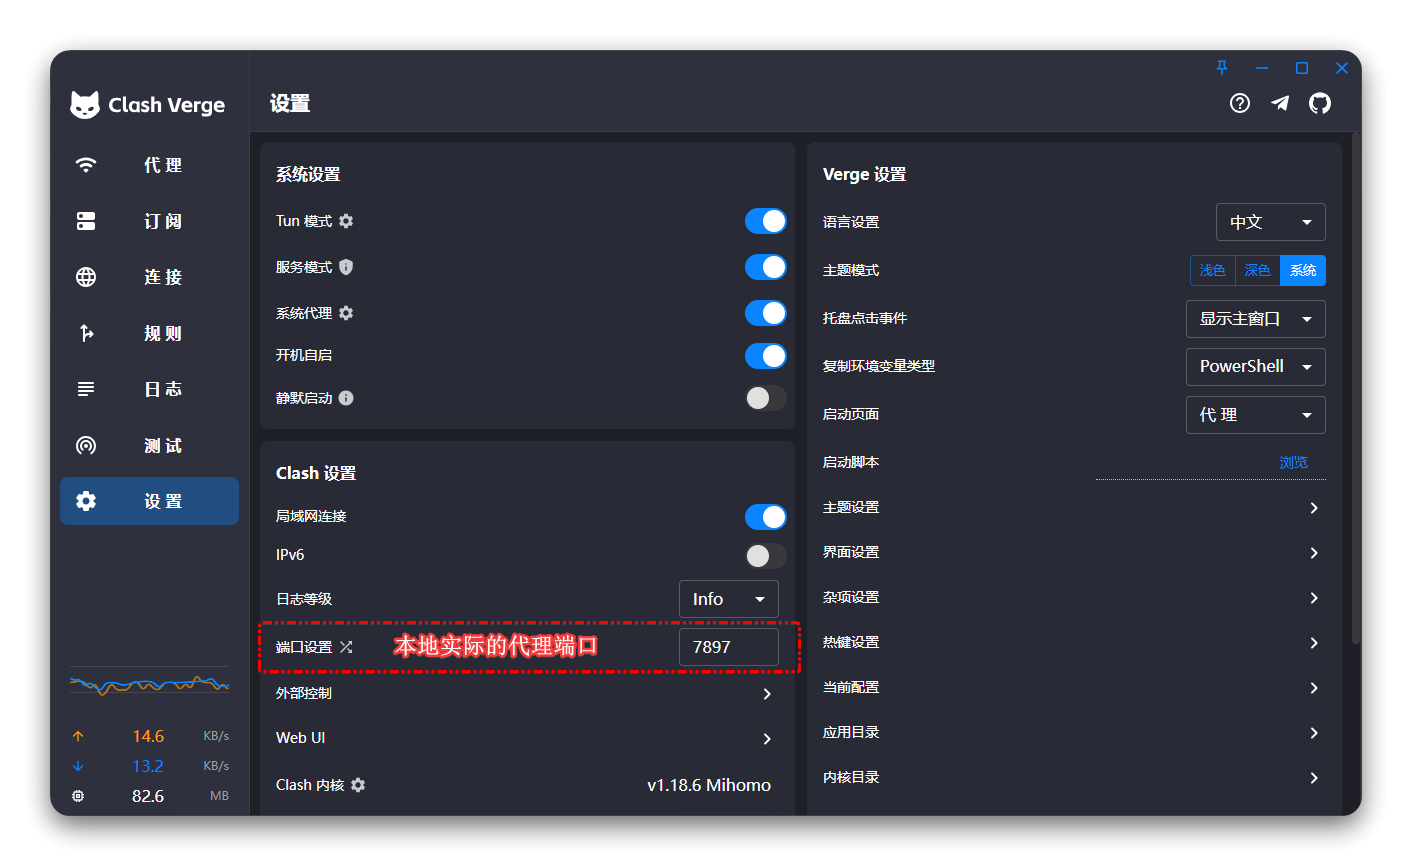Toggle 局域网连接 switch
Screen dimensions: 1412x866
pos(766,516)
